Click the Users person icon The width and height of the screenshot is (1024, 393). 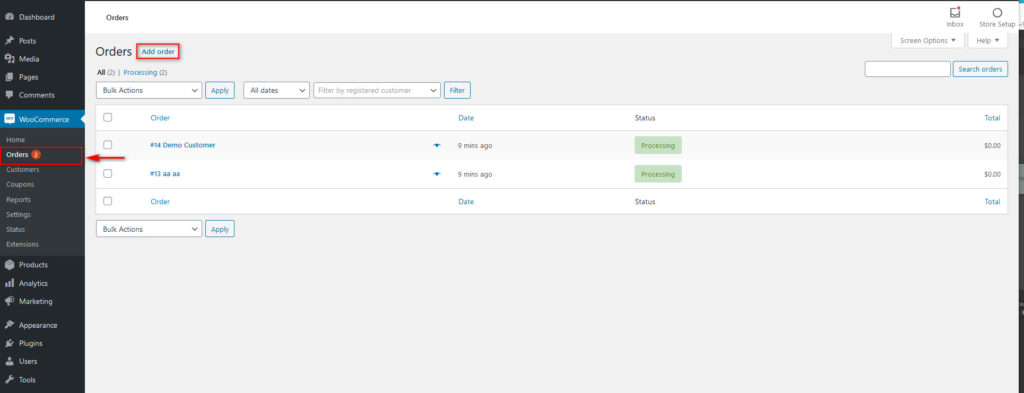tap(9, 361)
